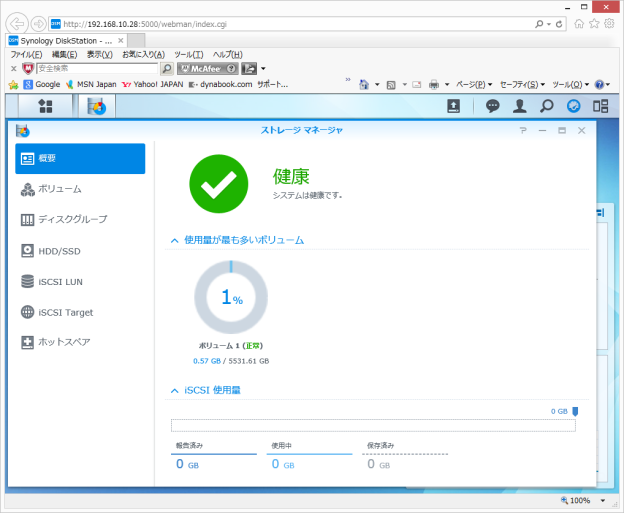Viewport: 624px width, 513px height.
Task: Open HDD/SSD in the sidebar
Action: [x=80, y=251]
